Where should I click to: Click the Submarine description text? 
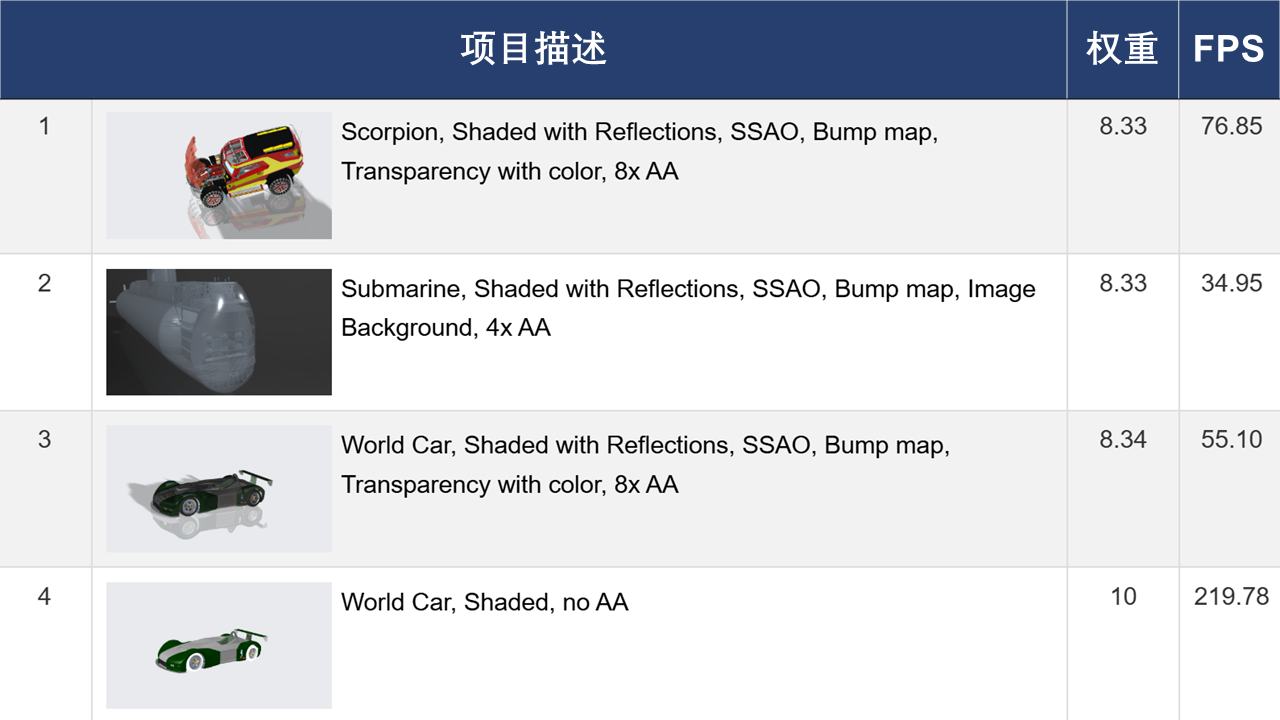tap(688, 308)
